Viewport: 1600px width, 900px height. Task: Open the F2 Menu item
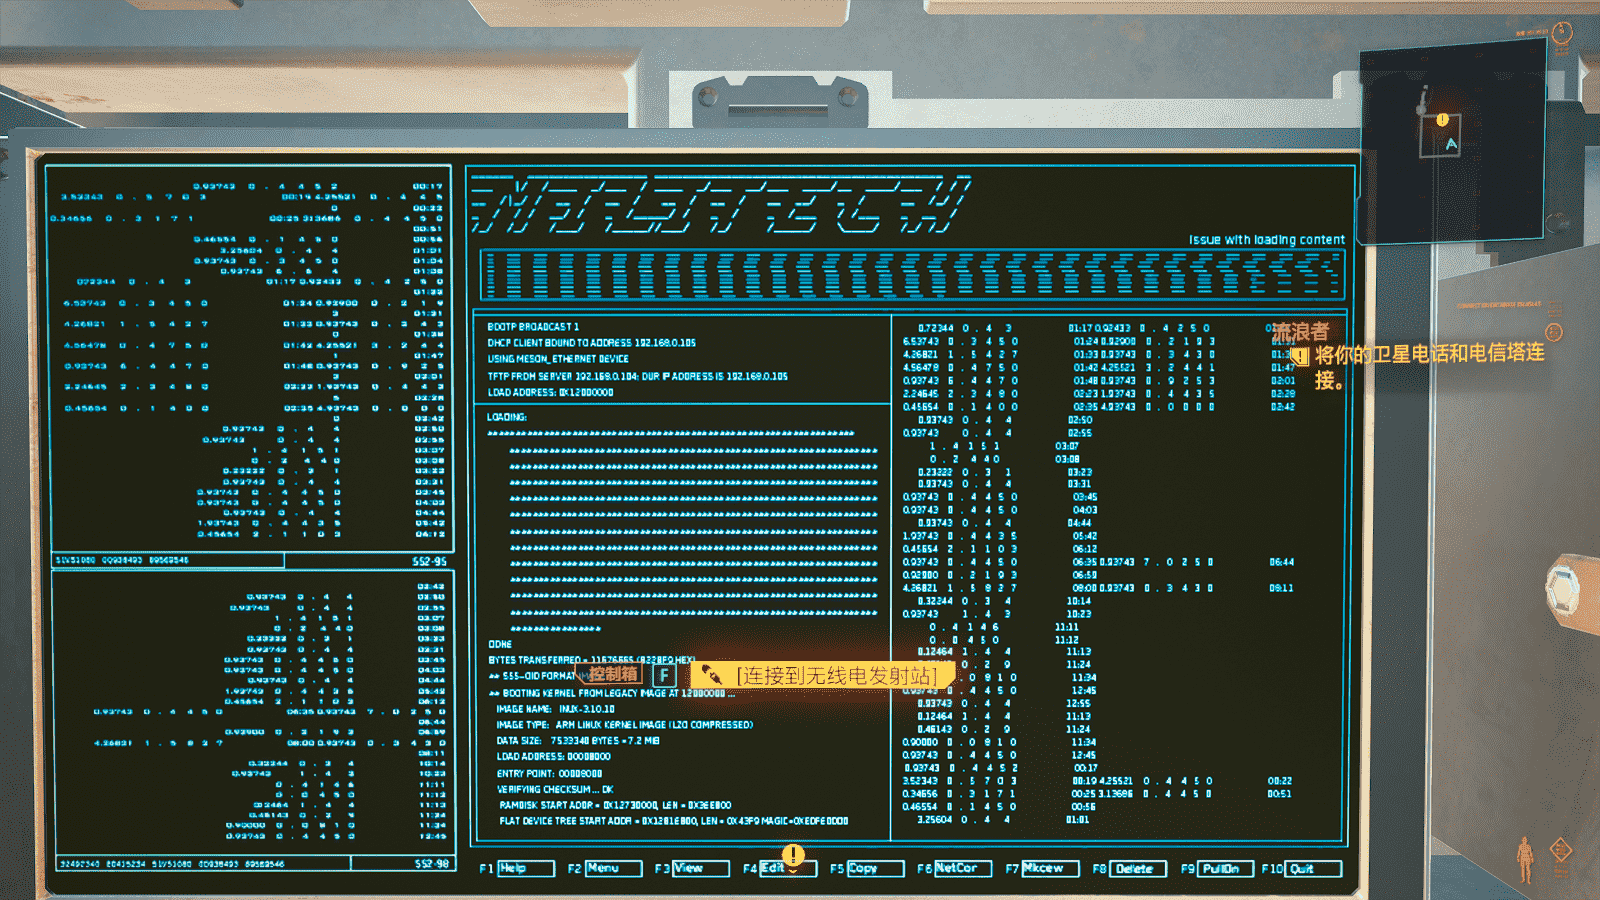[613, 868]
